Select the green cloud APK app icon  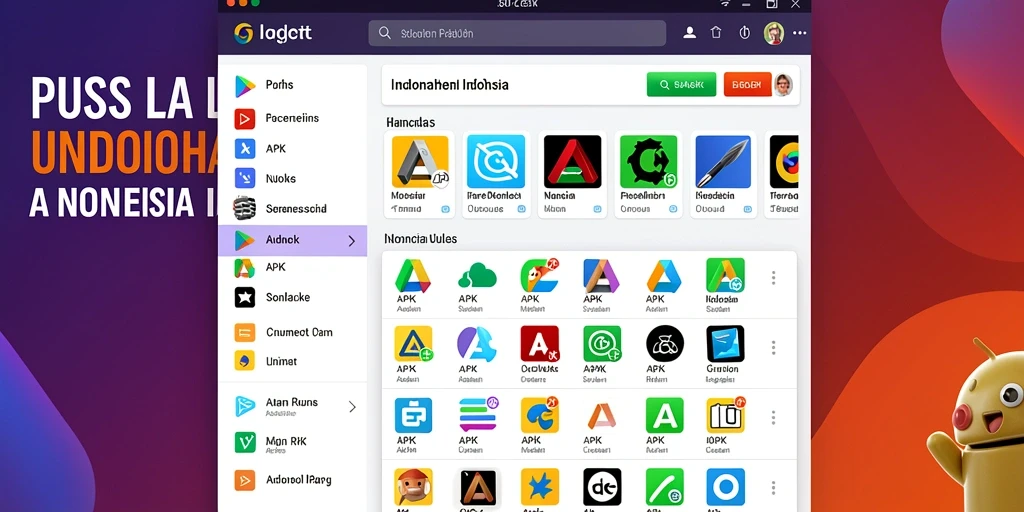pos(477,276)
